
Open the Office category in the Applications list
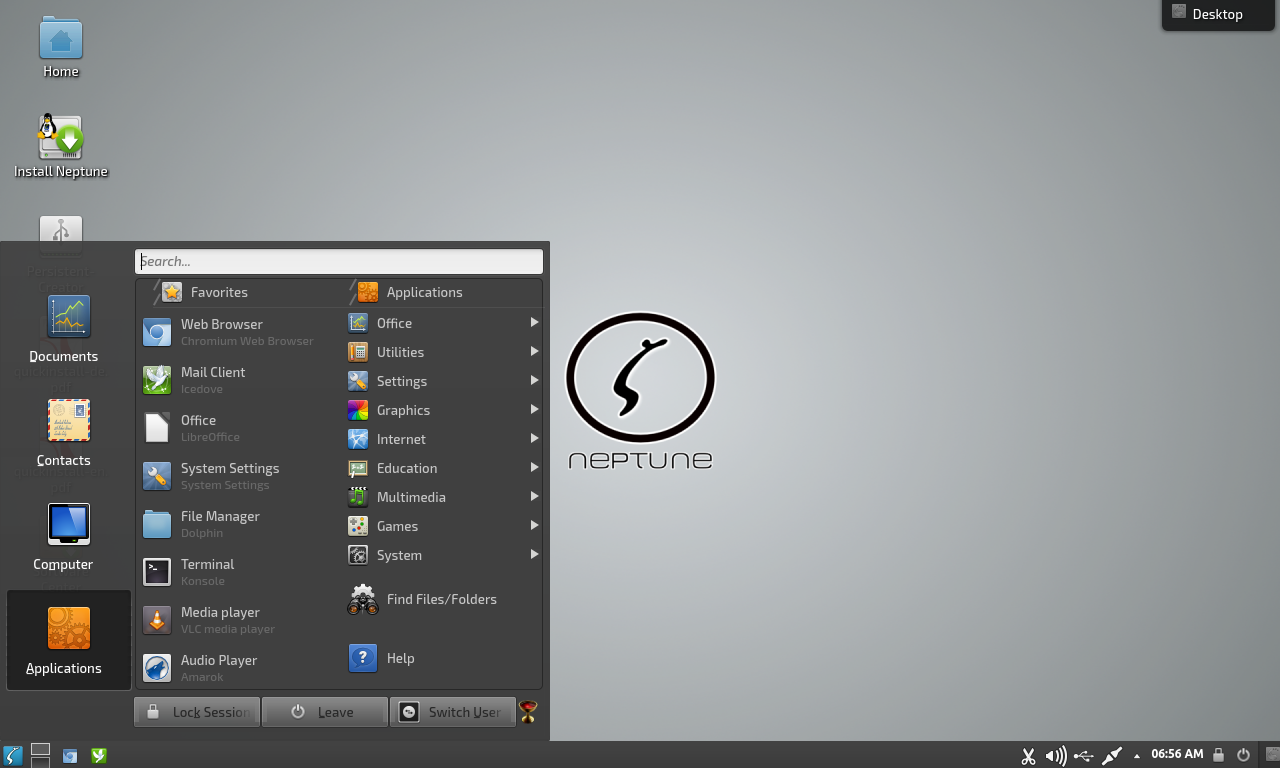443,323
